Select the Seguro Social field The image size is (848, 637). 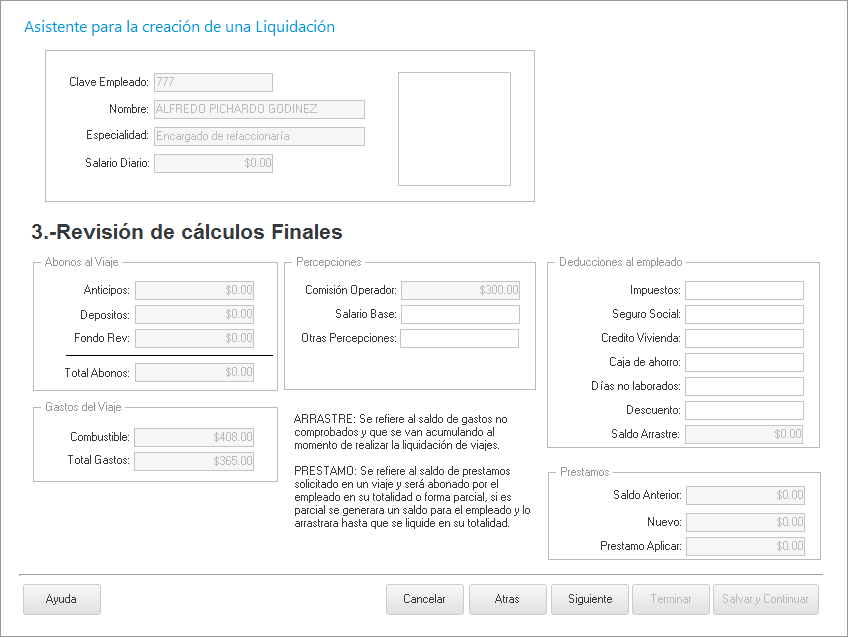pyautogui.click(x=744, y=314)
